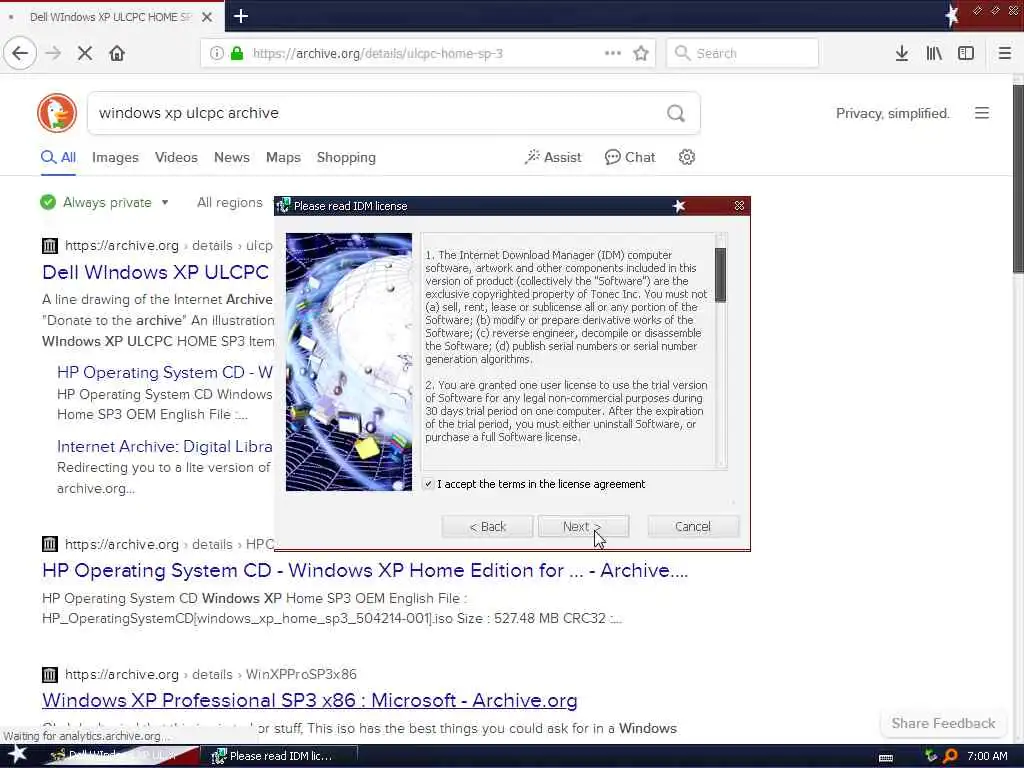This screenshot has width=1024, height=768.
Task: Open HP Operating System CD Windows XP Home Edition link
Action: pos(365,570)
